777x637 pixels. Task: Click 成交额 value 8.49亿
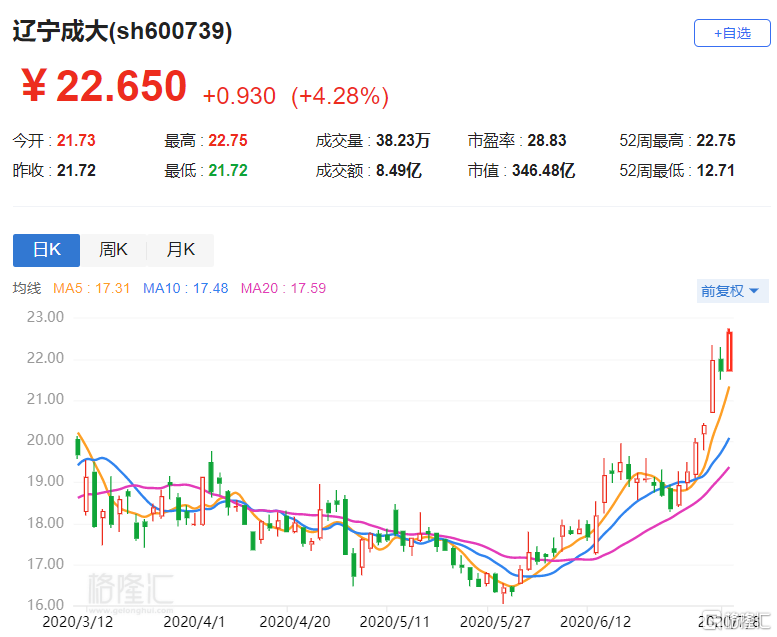click(398, 171)
